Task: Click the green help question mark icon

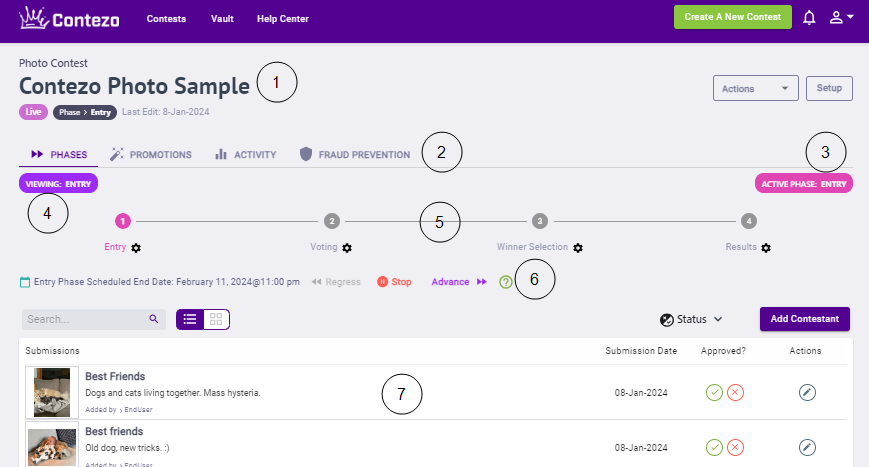Action: (505, 282)
